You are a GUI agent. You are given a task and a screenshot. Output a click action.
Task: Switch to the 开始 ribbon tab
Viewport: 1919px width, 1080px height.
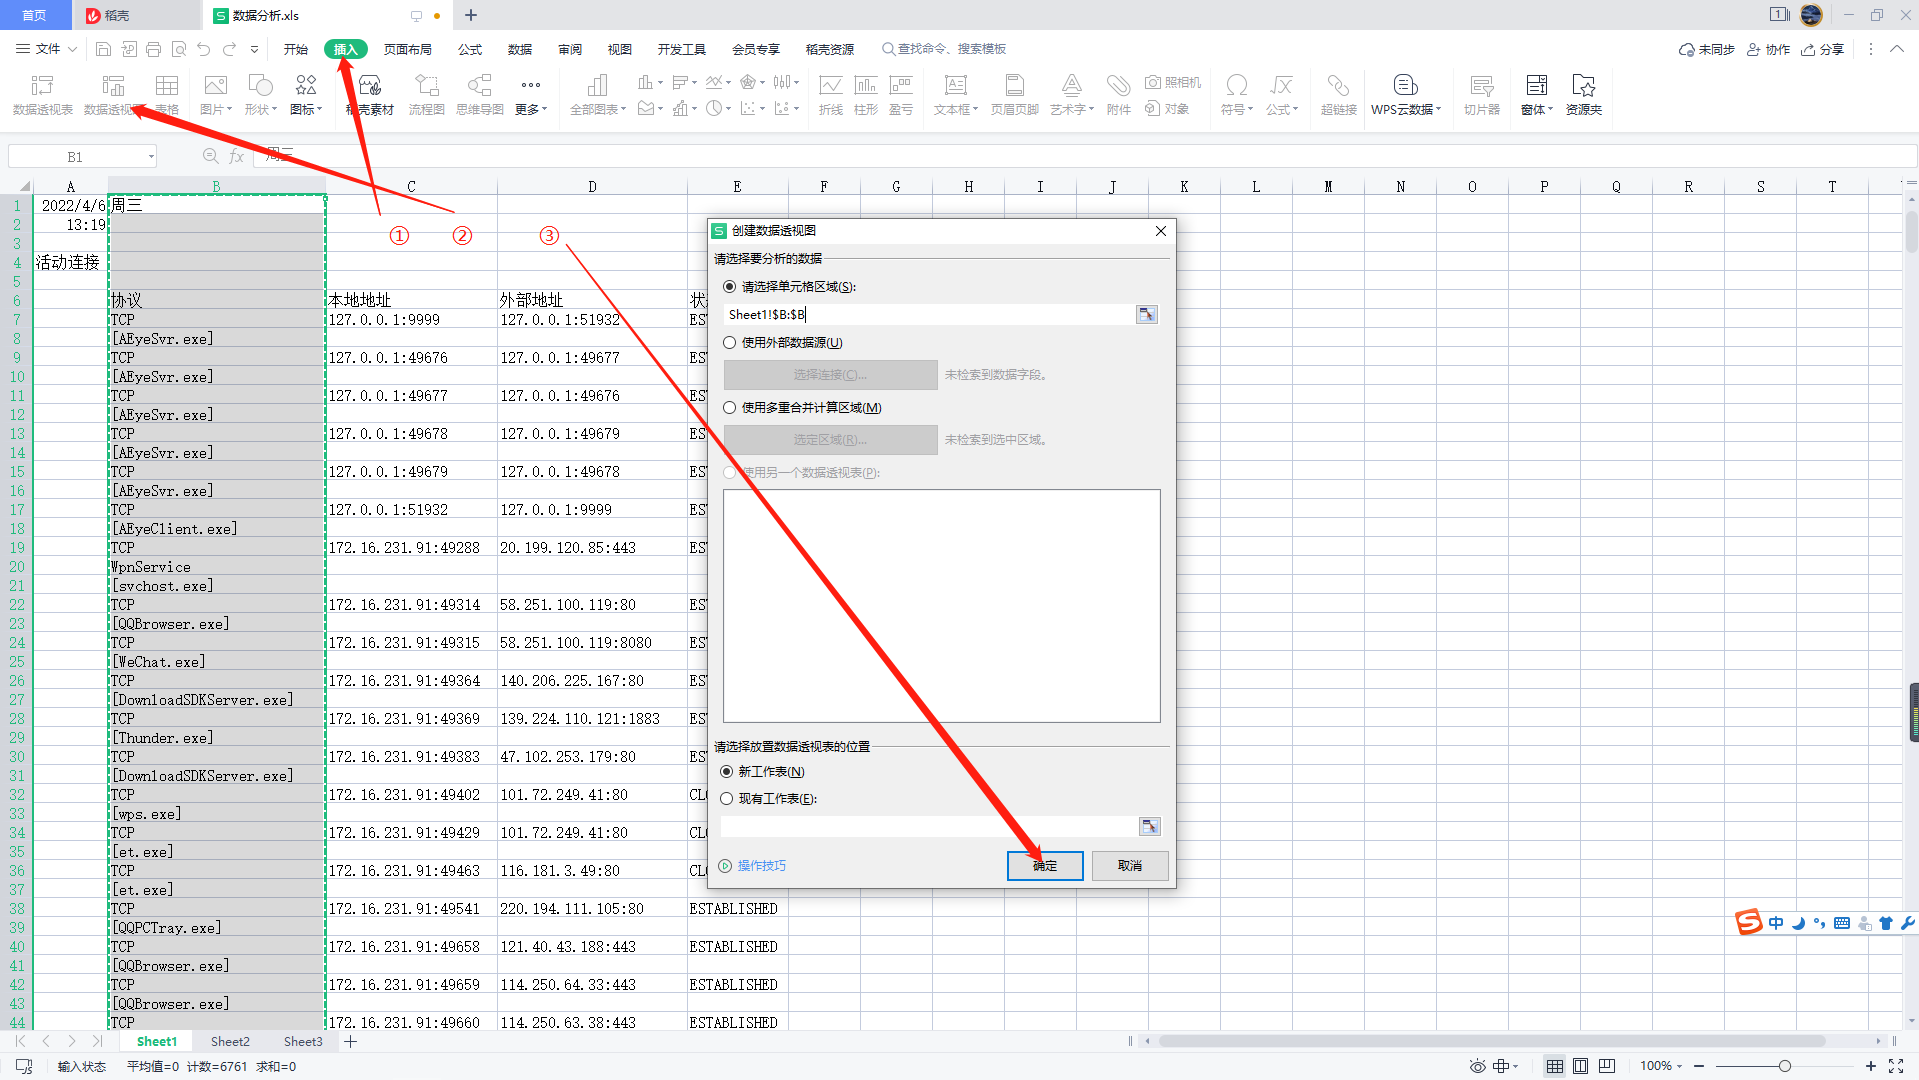295,49
